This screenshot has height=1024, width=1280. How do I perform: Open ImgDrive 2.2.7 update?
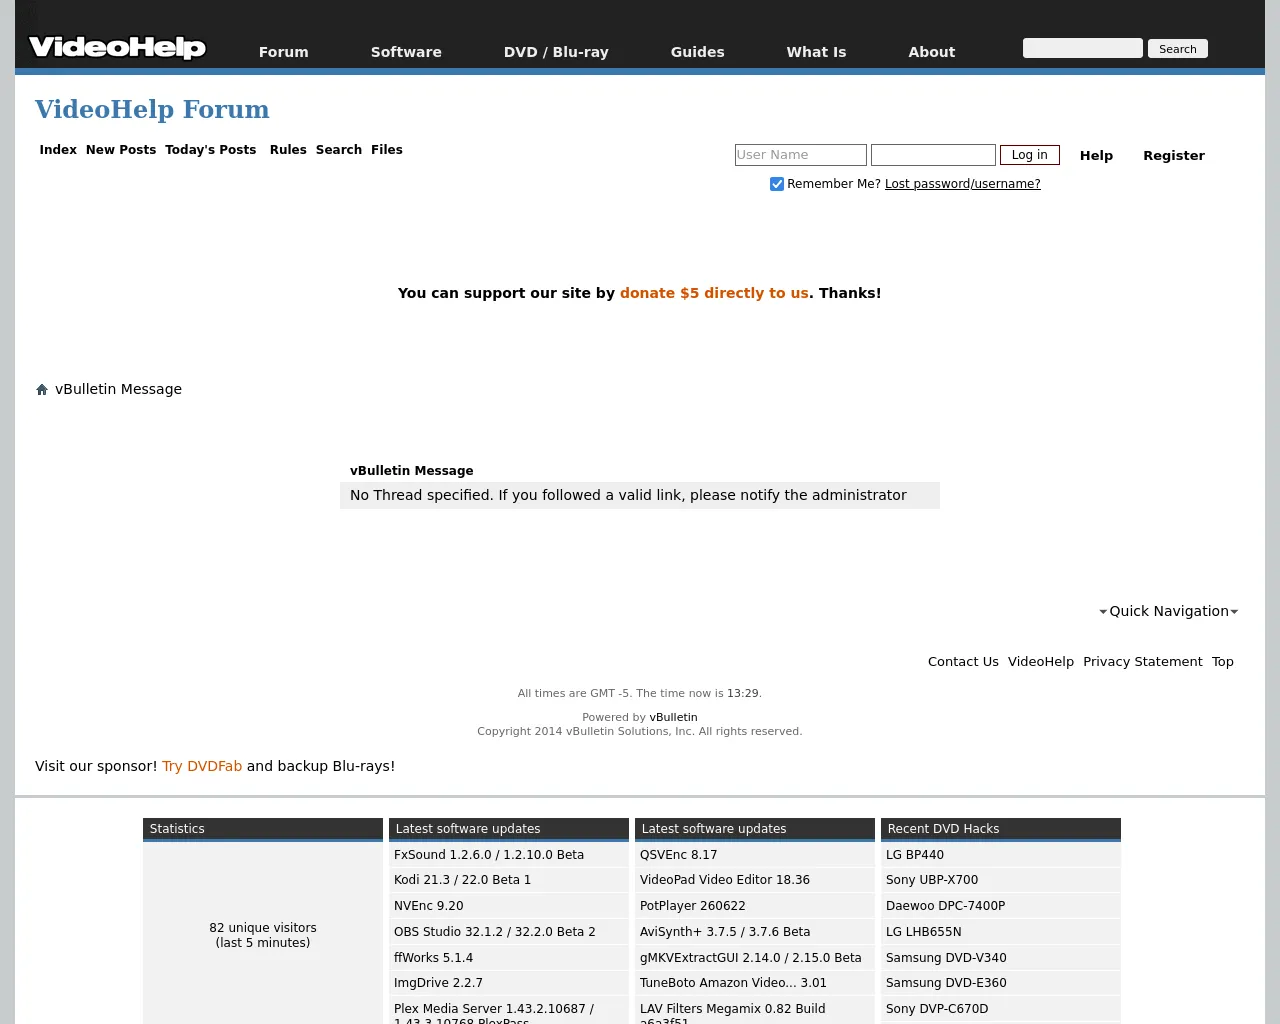click(438, 983)
